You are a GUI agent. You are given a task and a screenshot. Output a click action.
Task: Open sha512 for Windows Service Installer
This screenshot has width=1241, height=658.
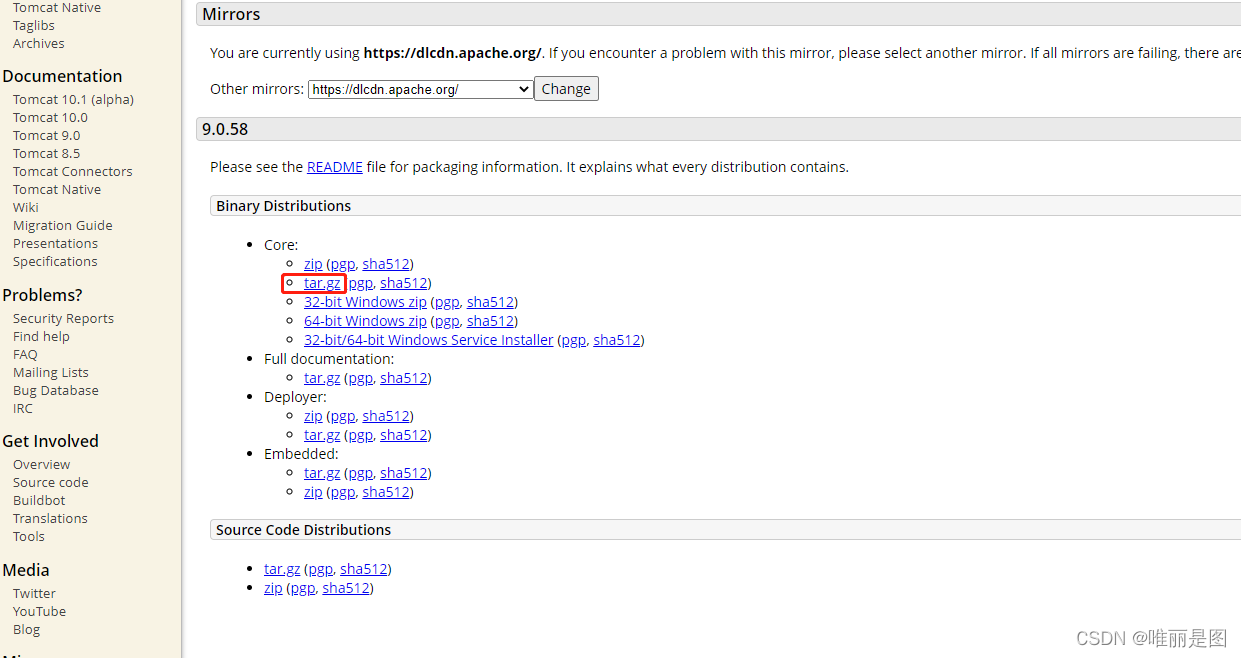pyautogui.click(x=617, y=340)
